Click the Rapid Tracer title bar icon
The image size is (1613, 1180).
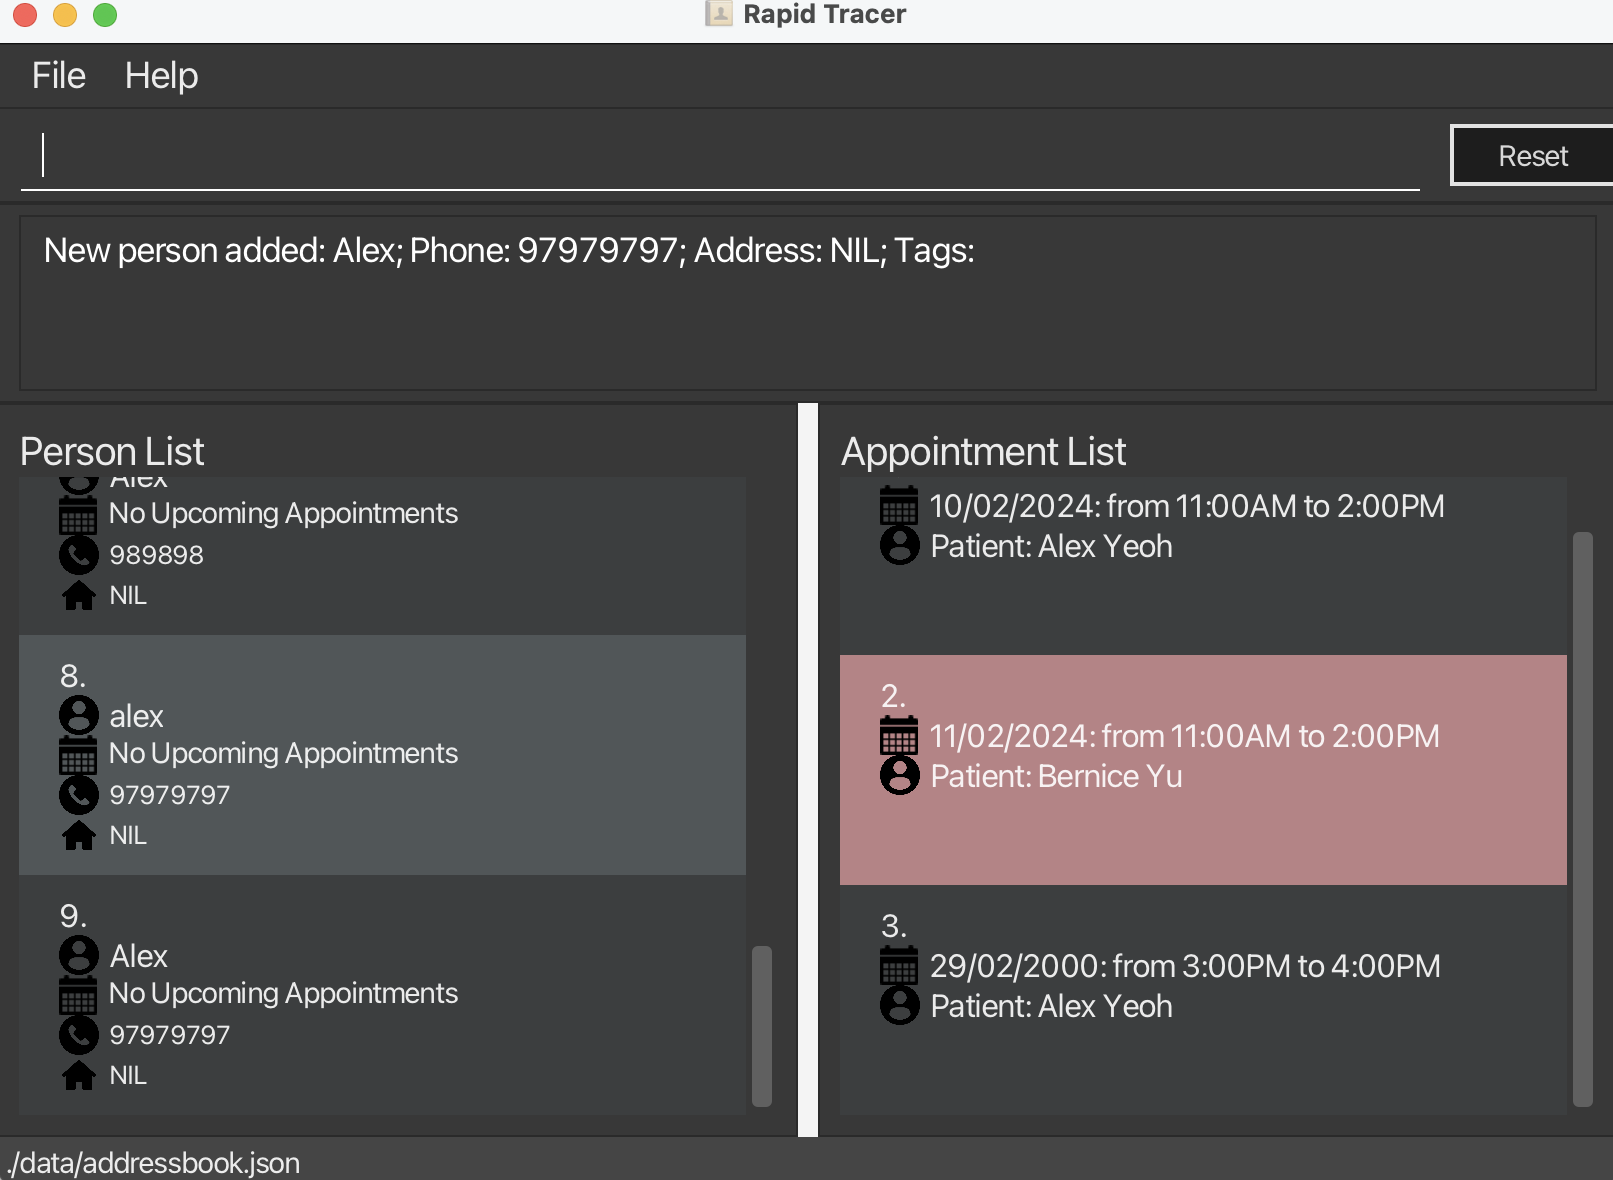tap(719, 13)
